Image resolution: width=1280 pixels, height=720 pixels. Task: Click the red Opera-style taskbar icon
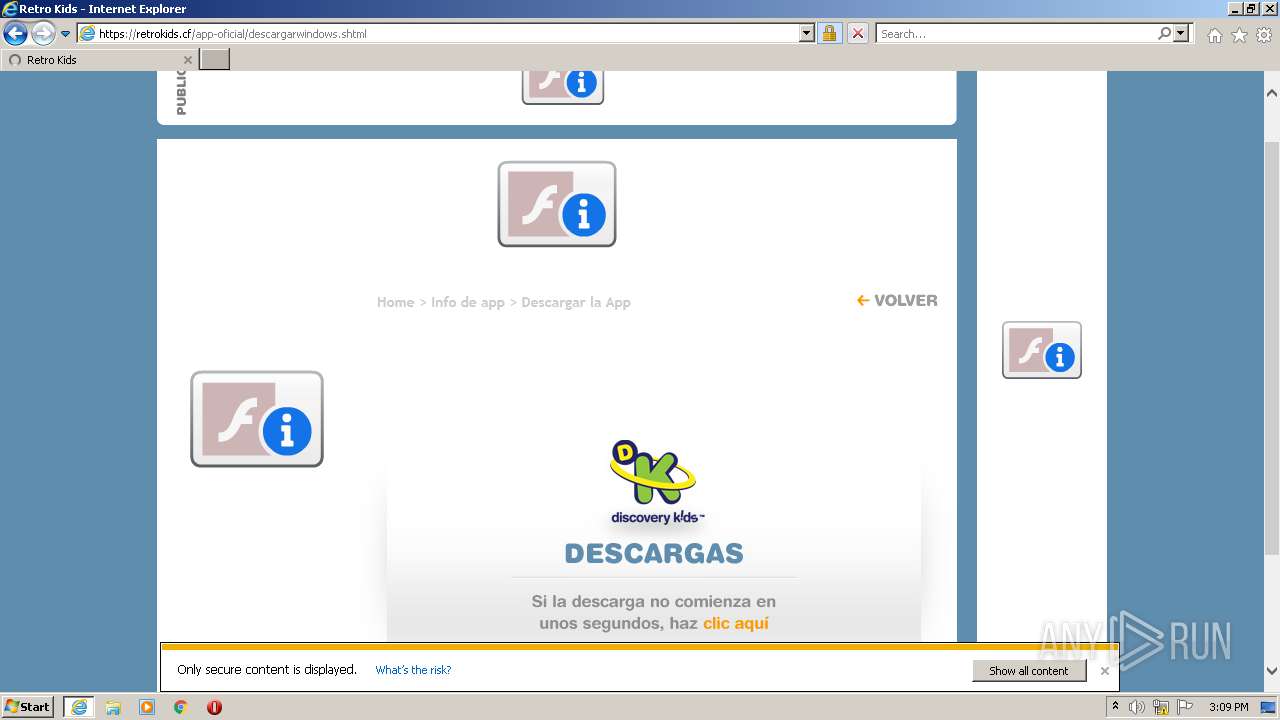[x=214, y=707]
